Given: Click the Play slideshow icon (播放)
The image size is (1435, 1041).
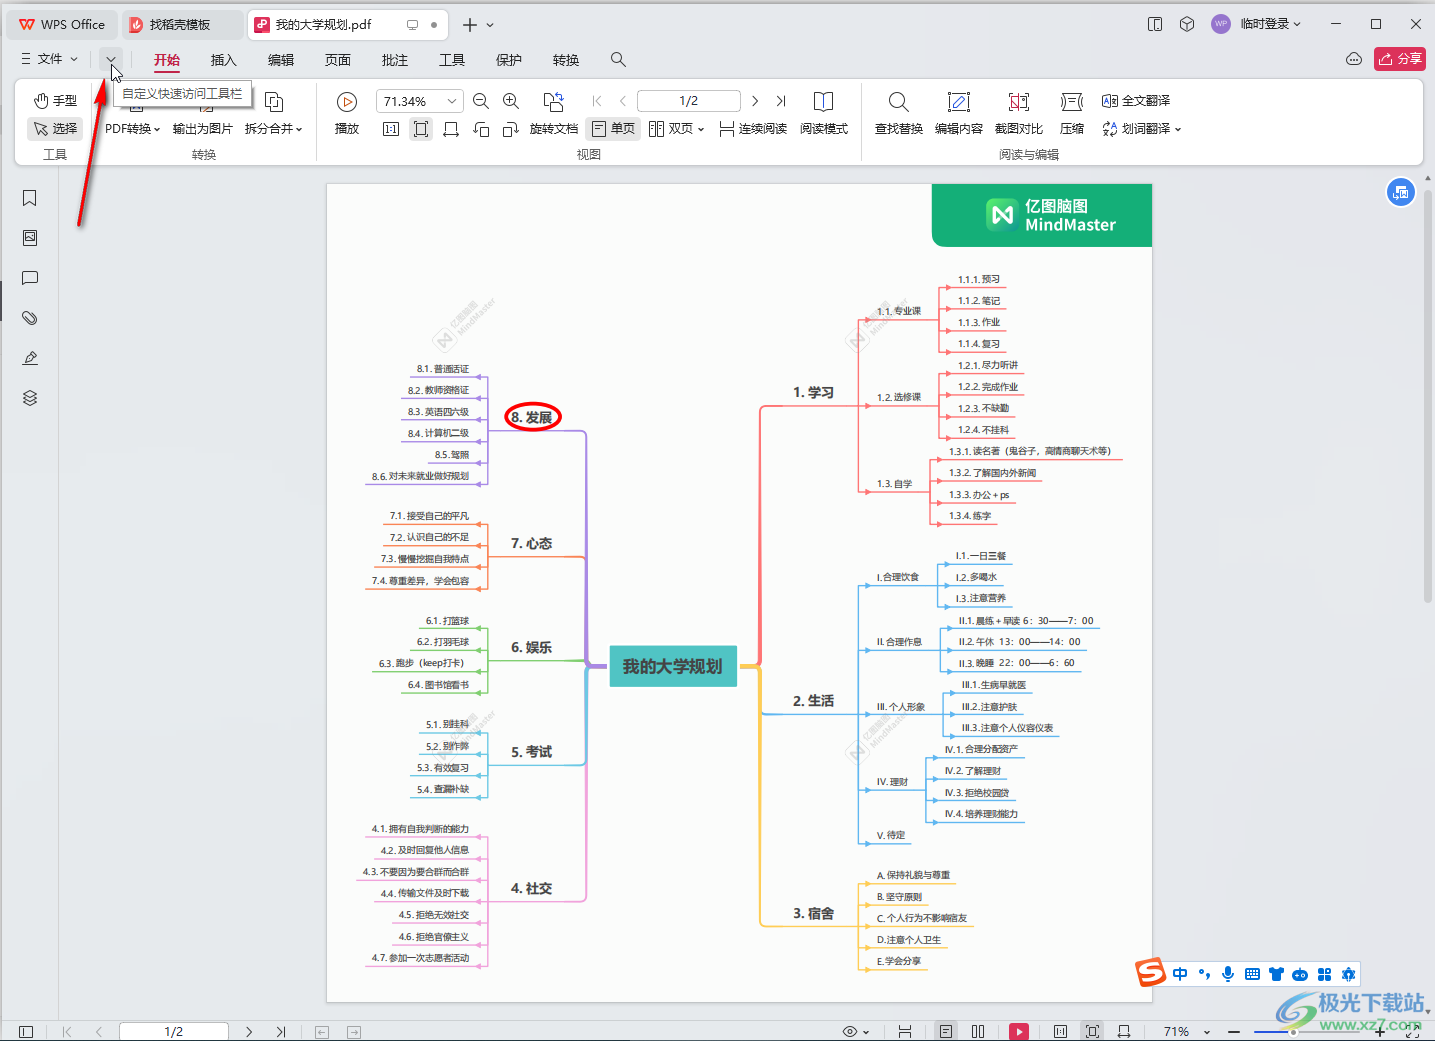Looking at the screenshot, I should pos(347,114).
